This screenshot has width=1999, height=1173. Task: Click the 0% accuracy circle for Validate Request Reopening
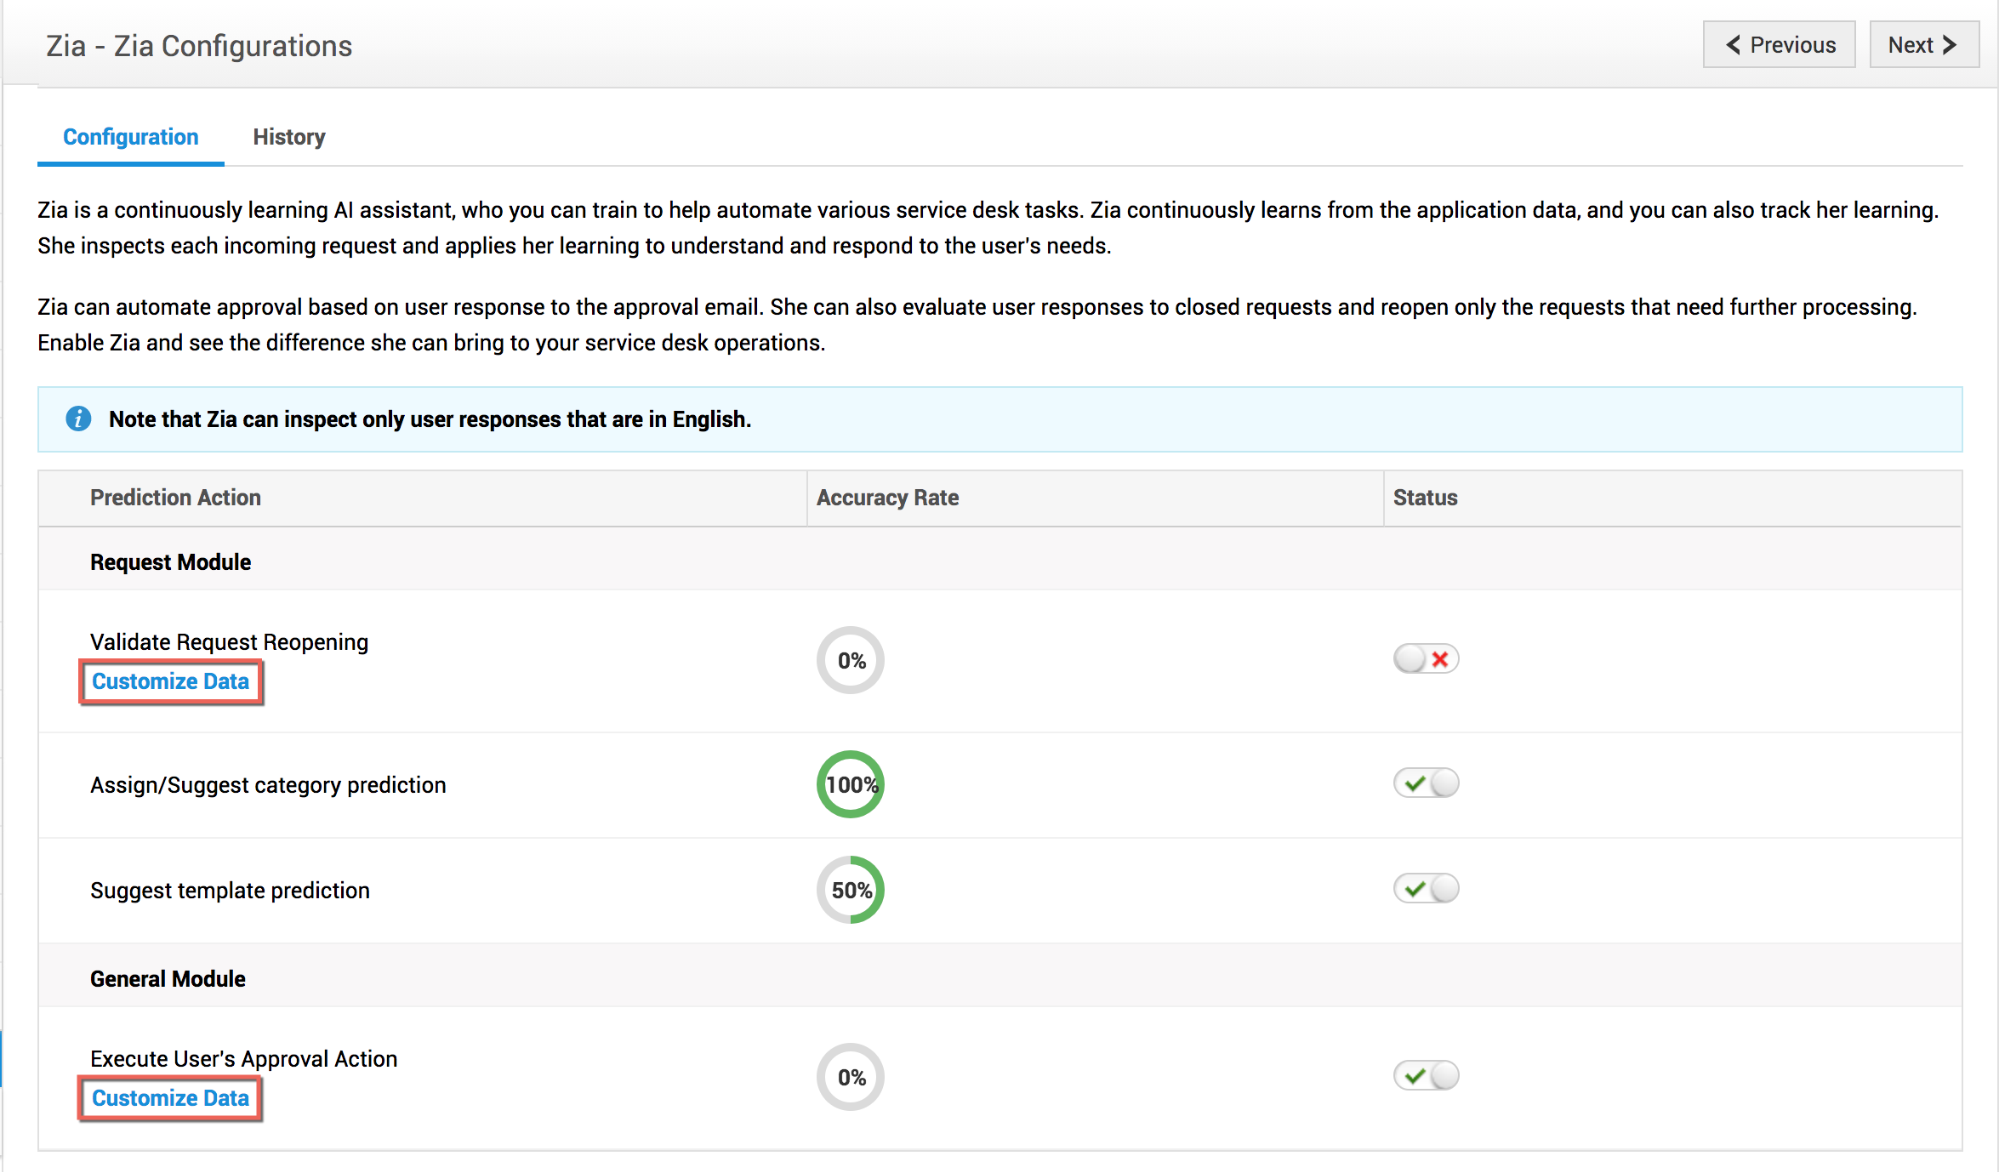851,660
